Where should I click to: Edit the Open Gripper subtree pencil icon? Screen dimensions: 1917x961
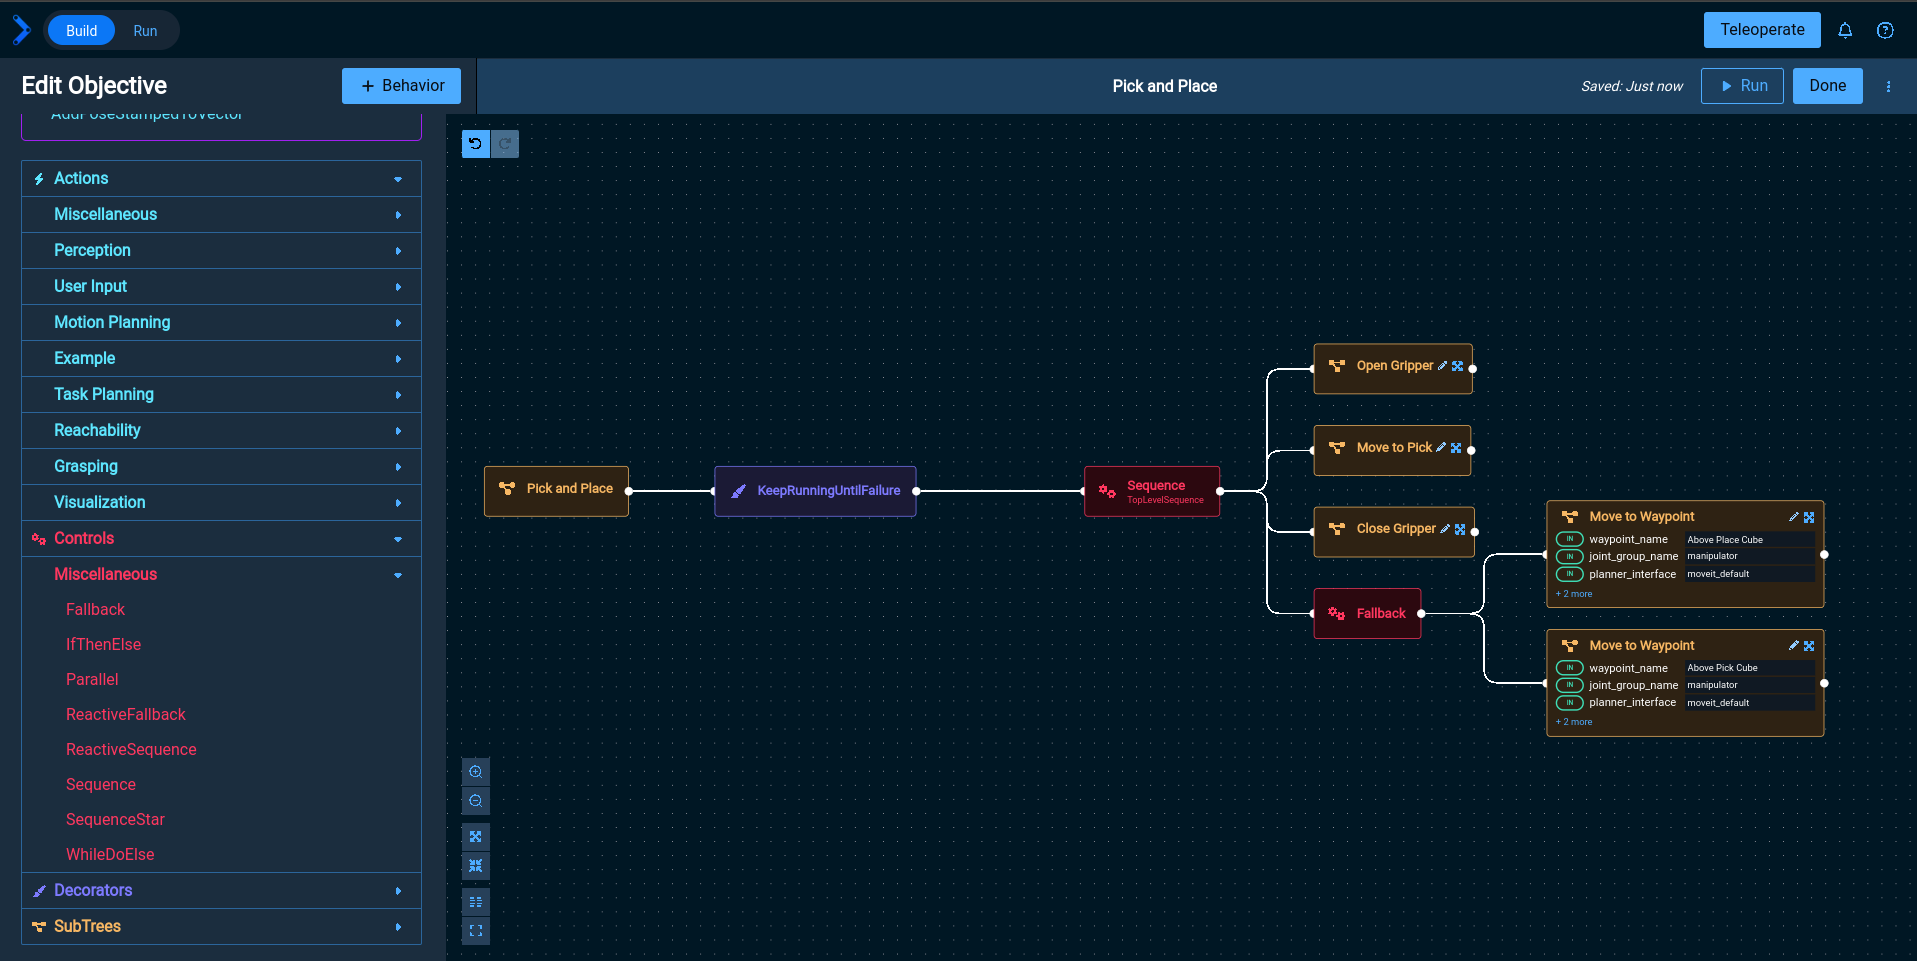point(1442,366)
